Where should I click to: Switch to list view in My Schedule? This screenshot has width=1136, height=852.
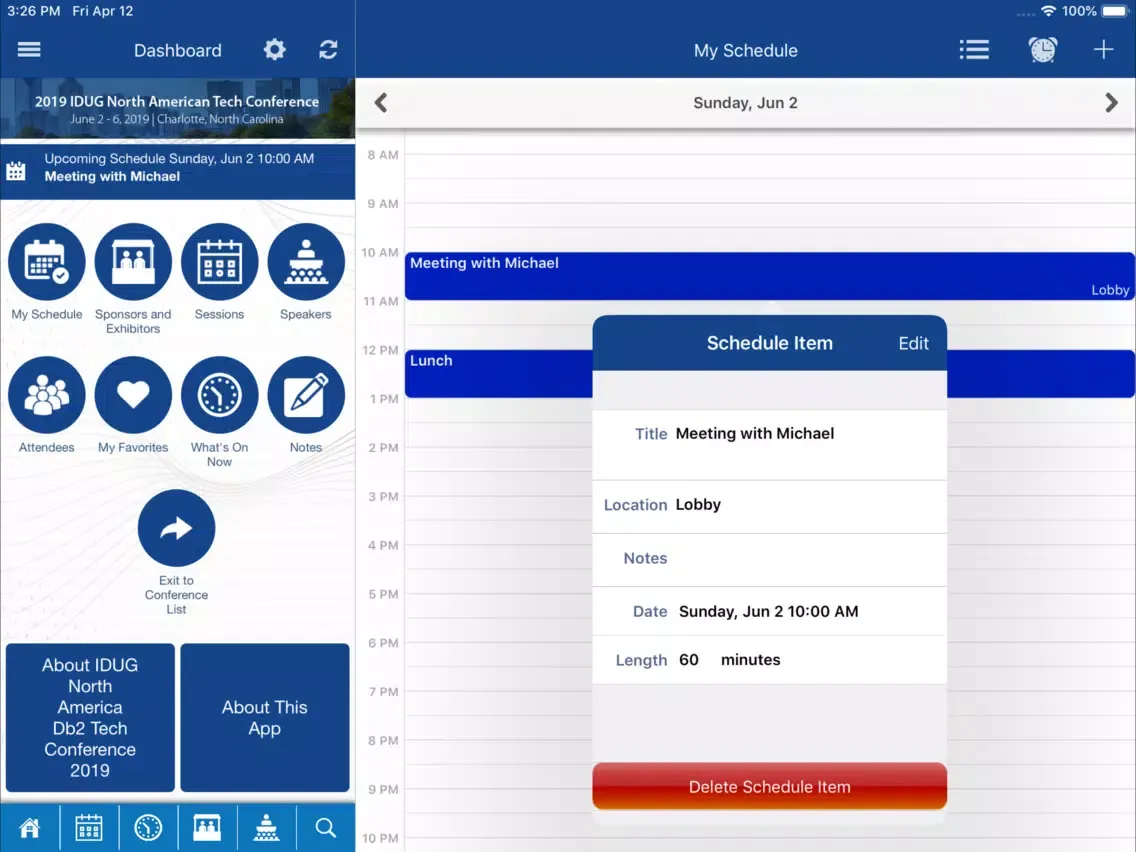click(974, 49)
